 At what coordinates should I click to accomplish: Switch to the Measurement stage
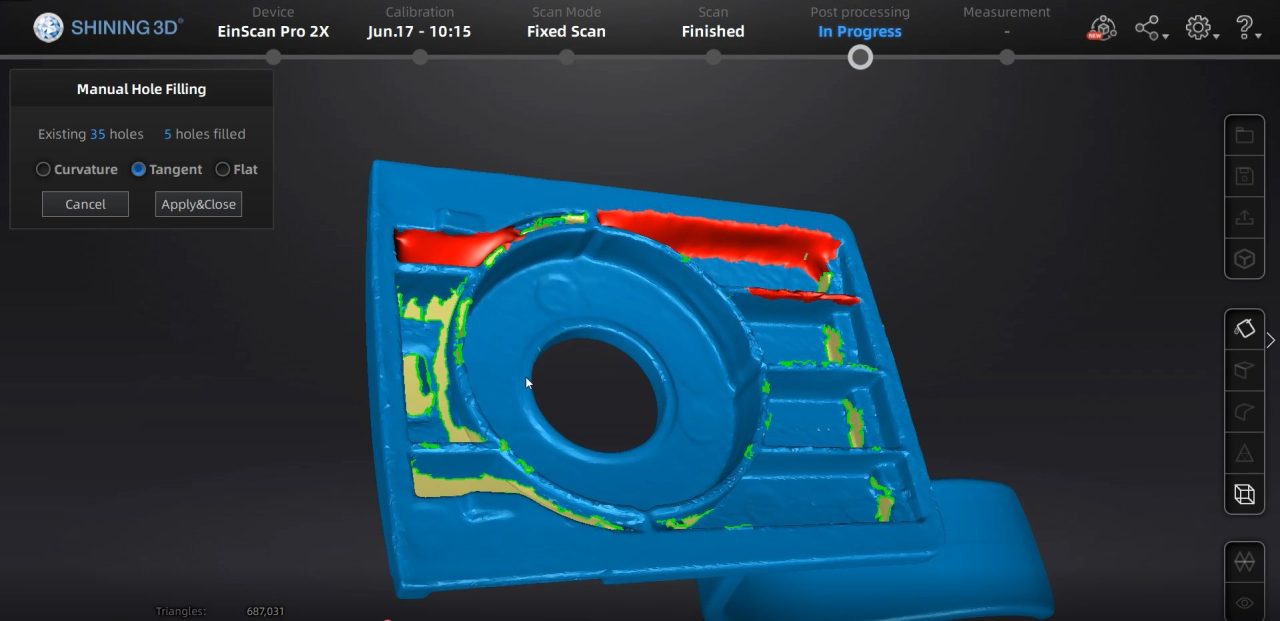pos(1006,20)
